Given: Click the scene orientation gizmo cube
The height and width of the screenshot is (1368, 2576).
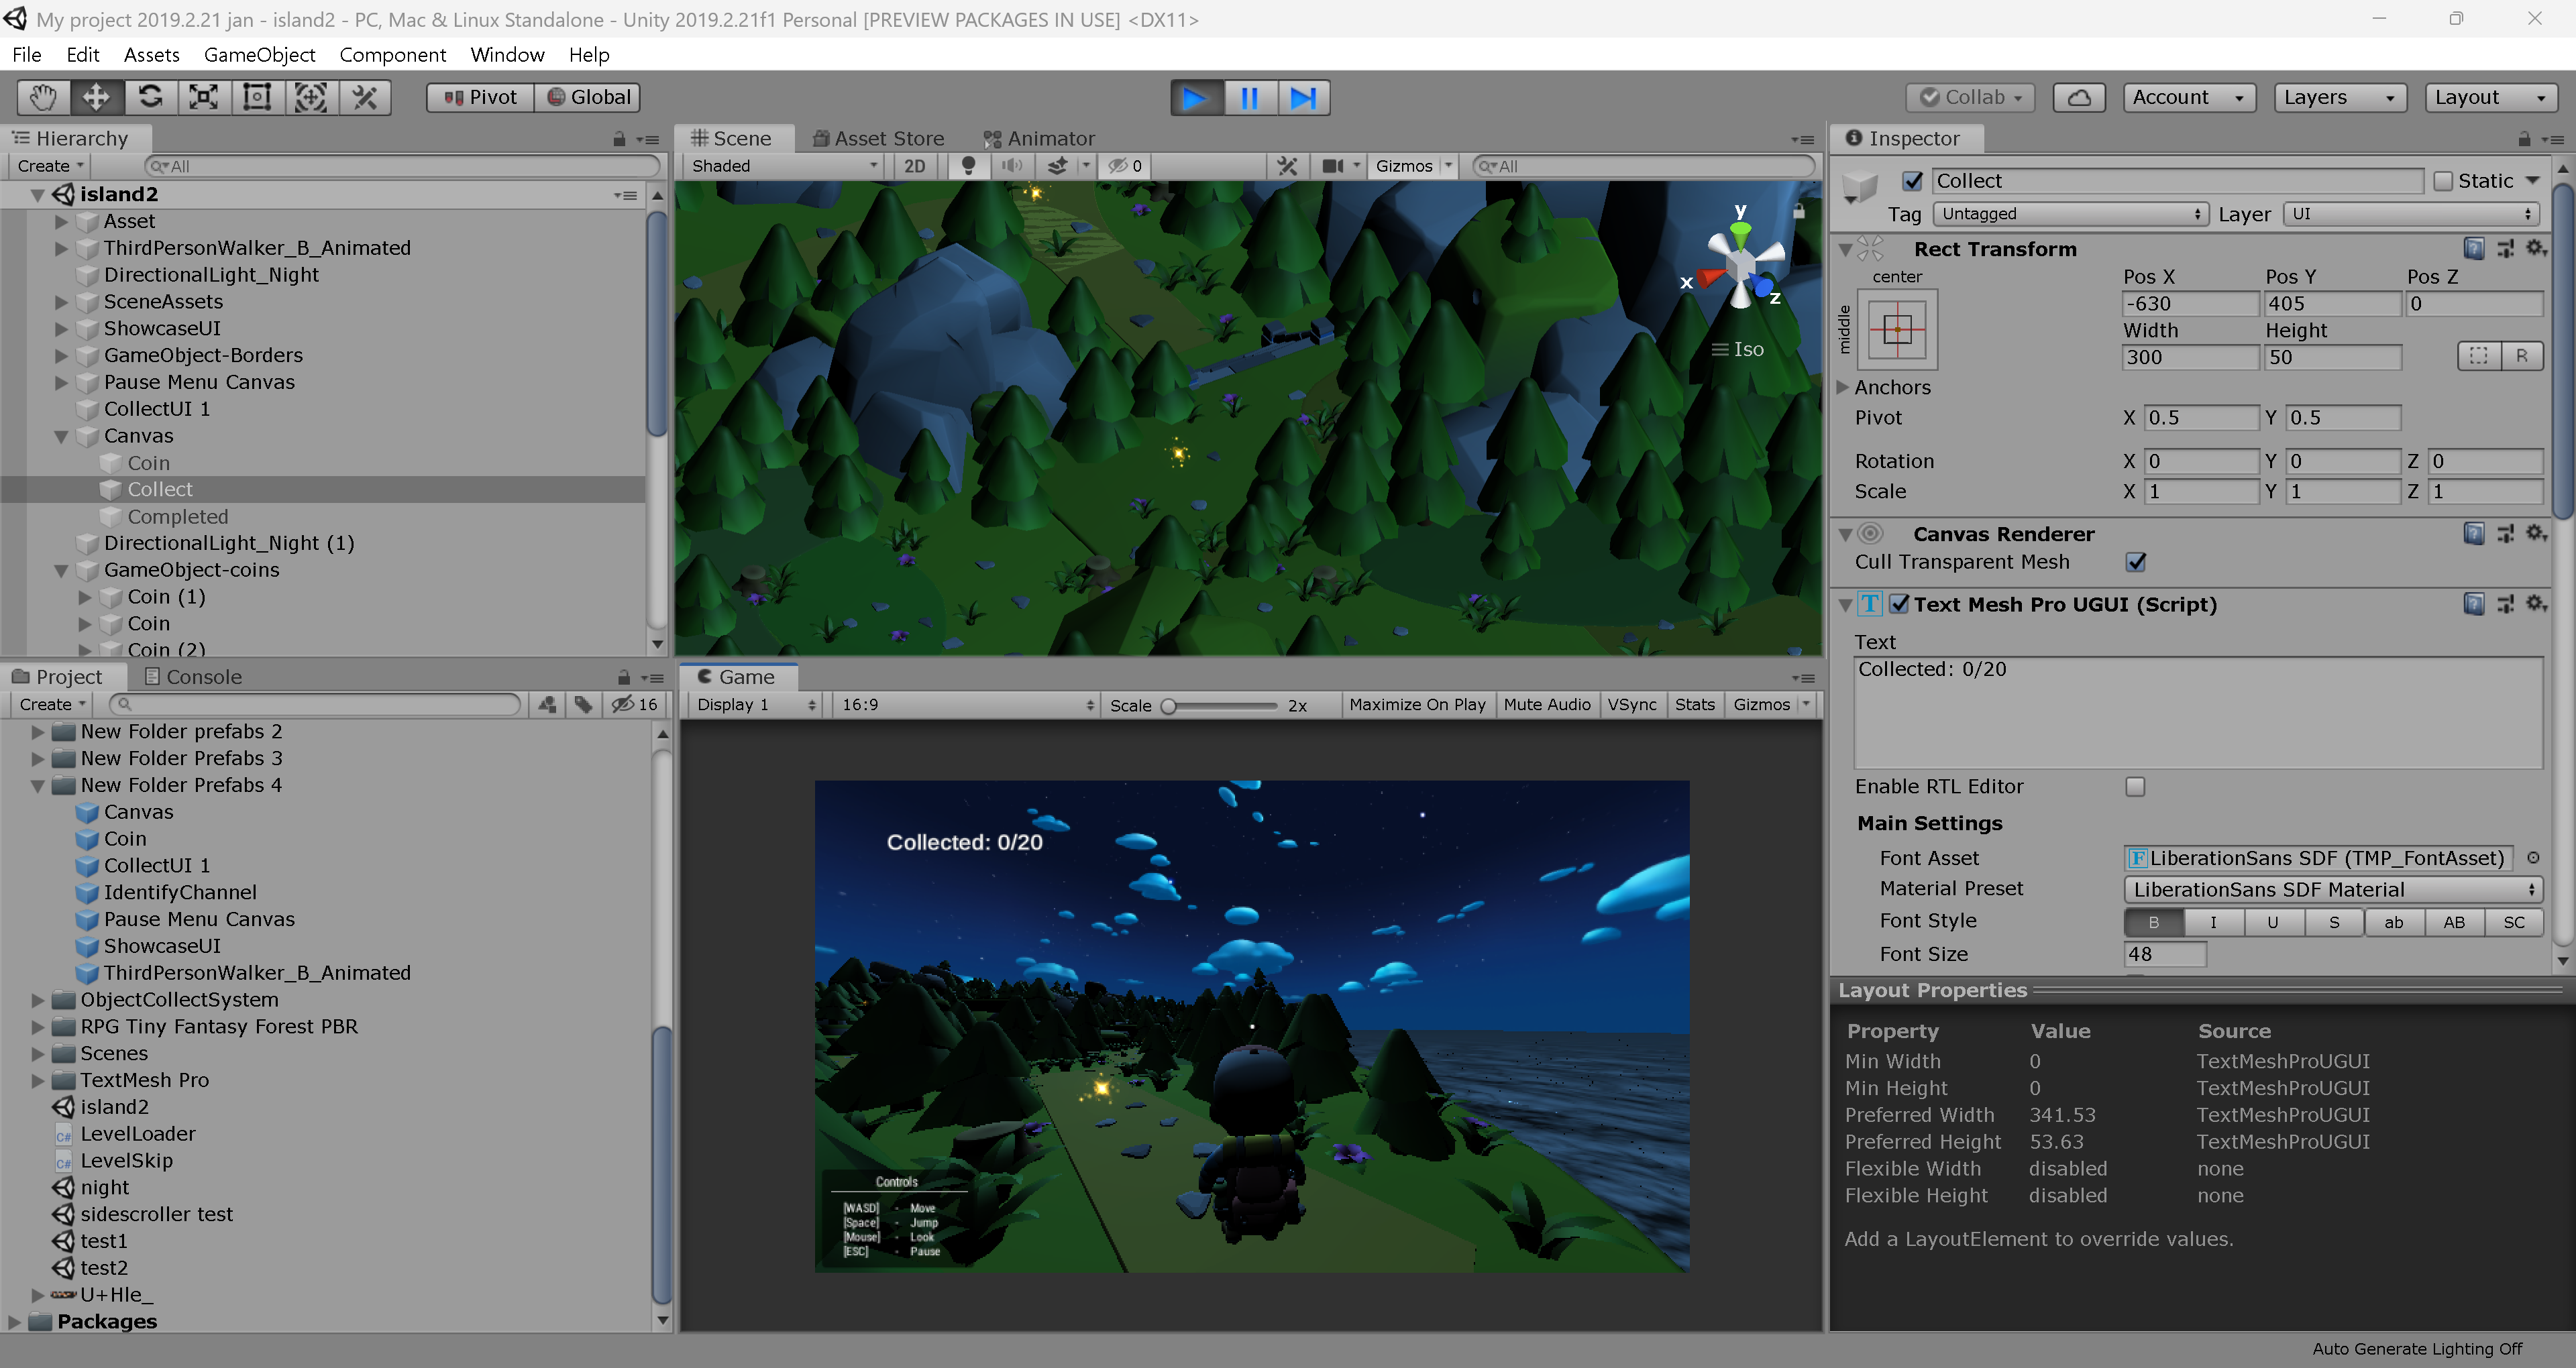Looking at the screenshot, I should (x=1741, y=265).
